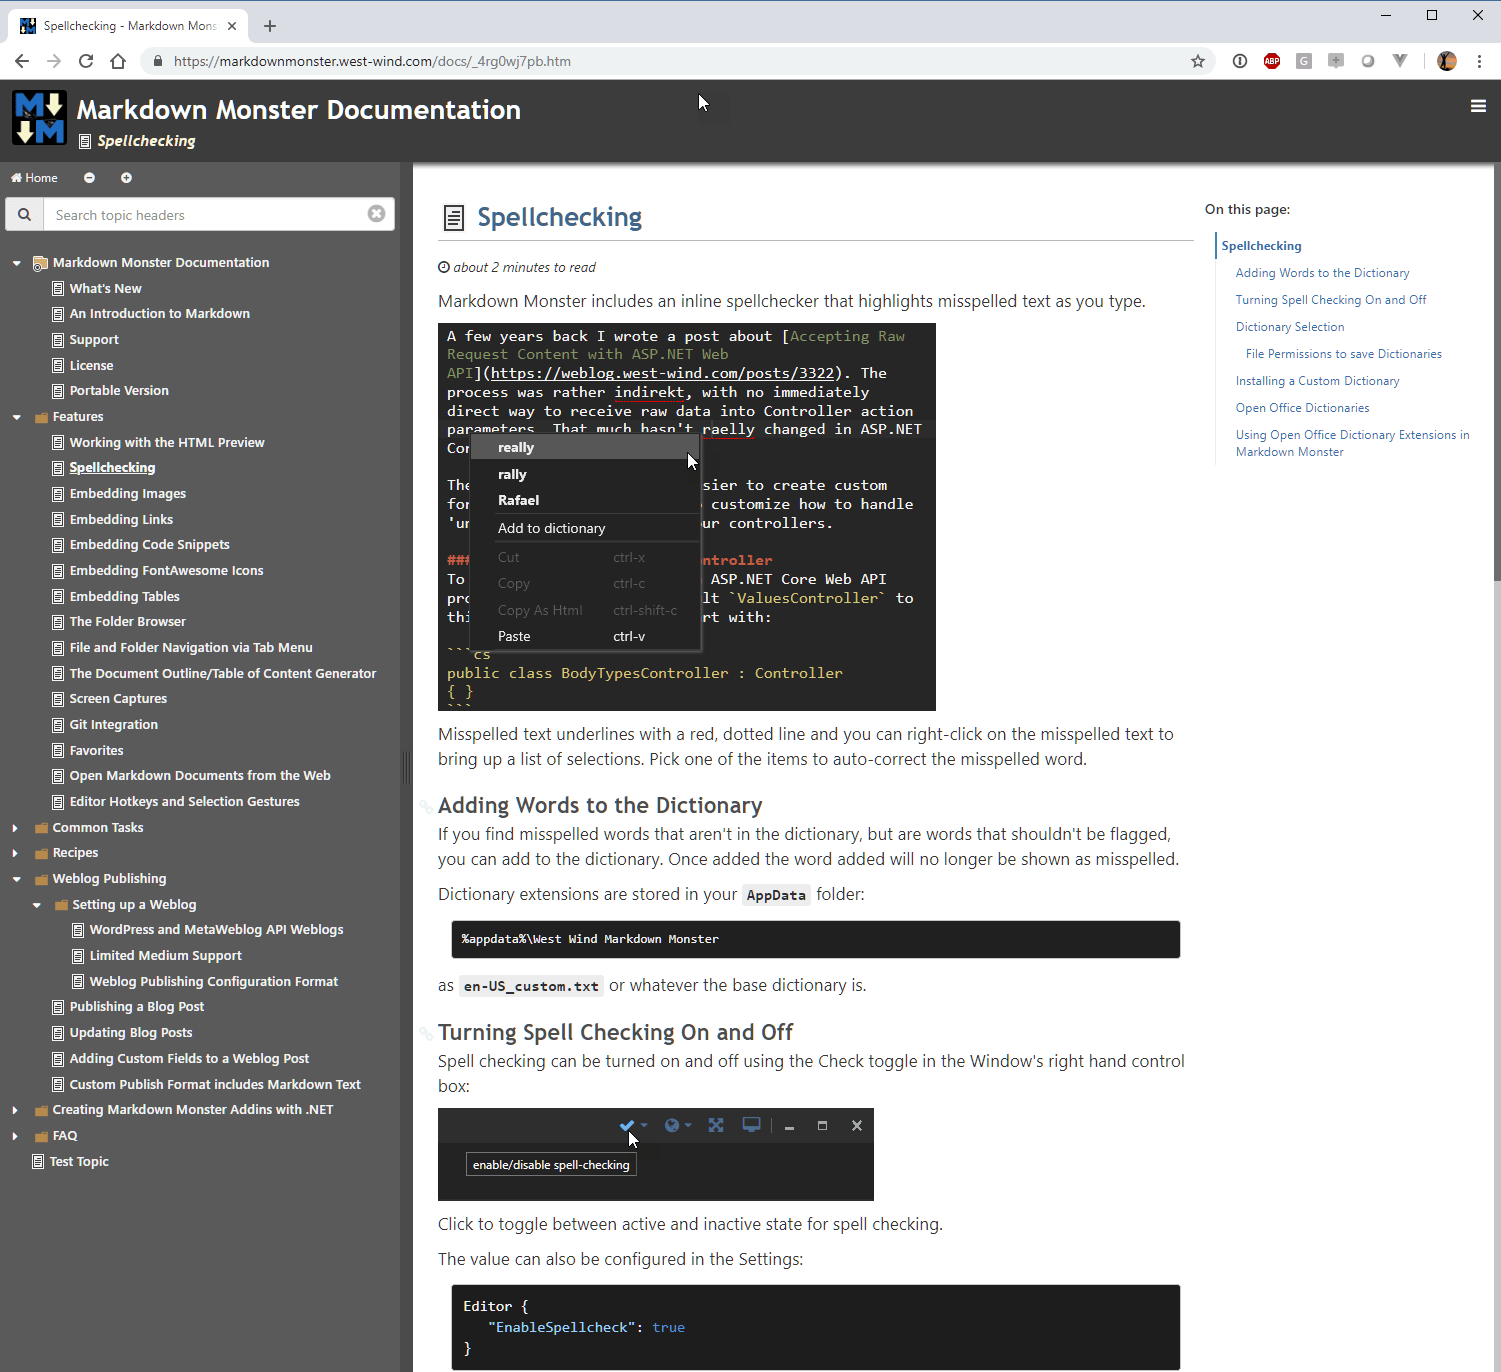Open Embedding Code Snippets topic
This screenshot has width=1501, height=1372.
coord(149,544)
